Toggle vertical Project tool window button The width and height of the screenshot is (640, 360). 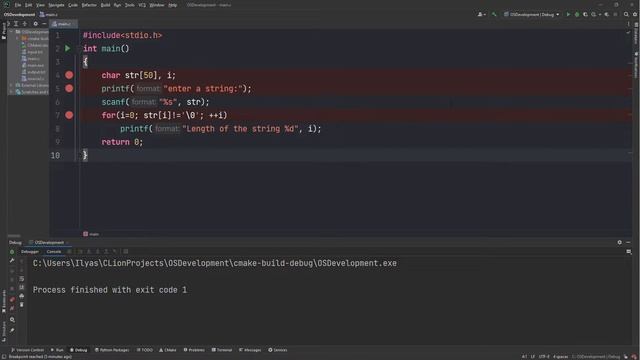(4, 31)
